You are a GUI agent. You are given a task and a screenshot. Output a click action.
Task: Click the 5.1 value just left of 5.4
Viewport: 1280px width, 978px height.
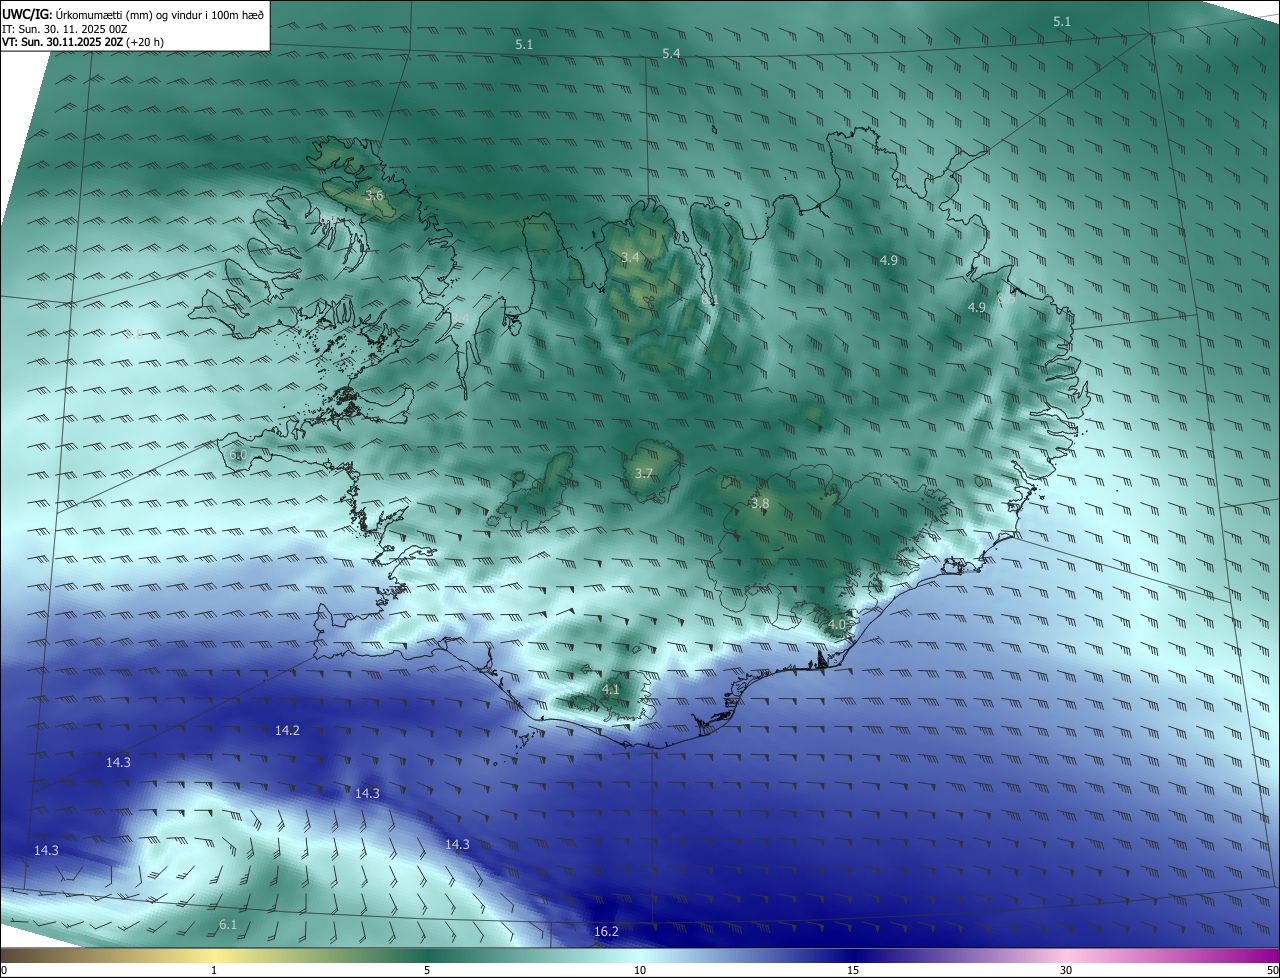pos(524,45)
